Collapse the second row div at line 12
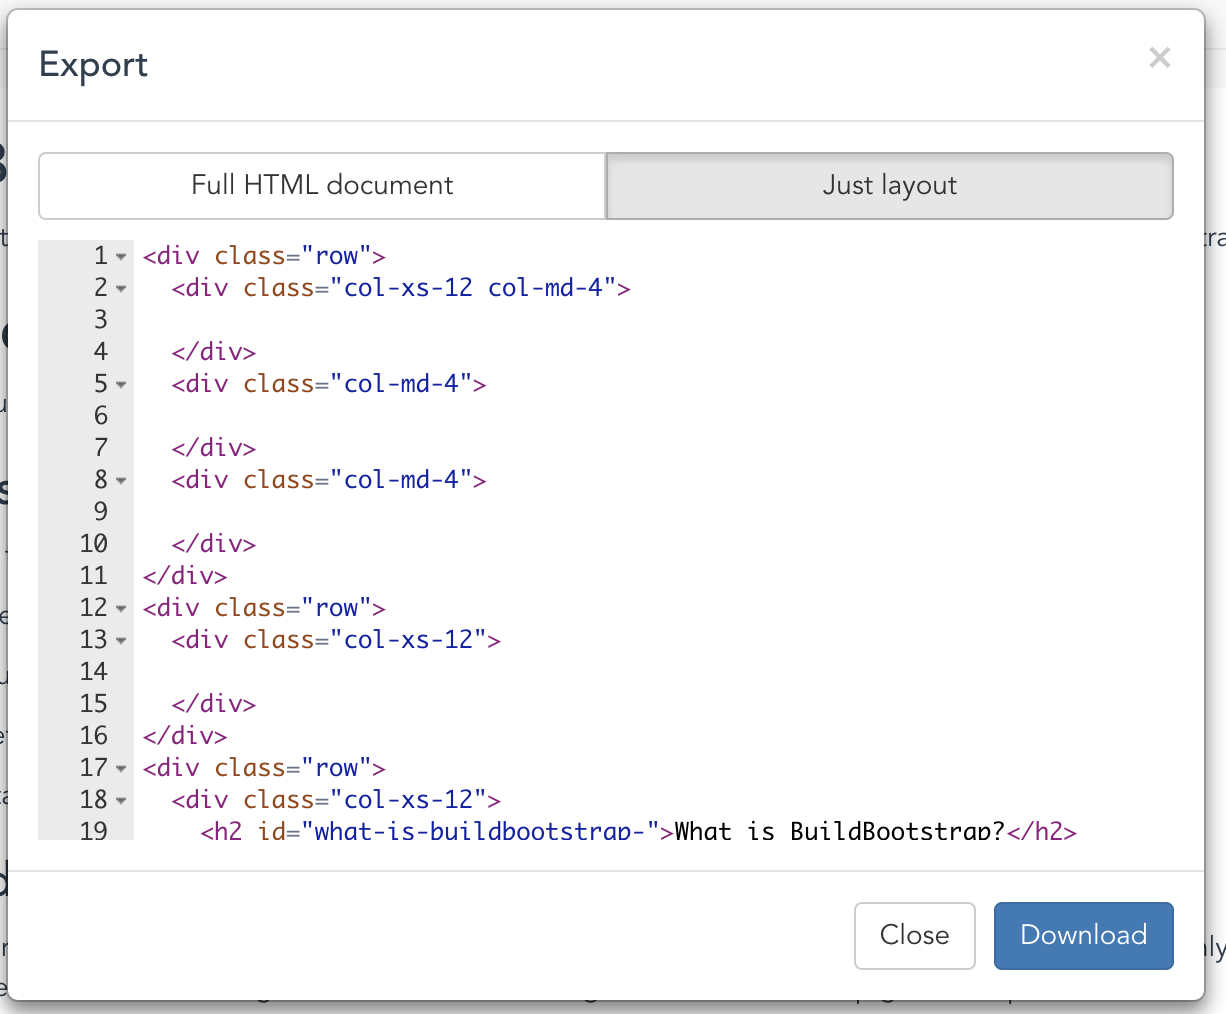Screen dimensions: 1226x1014 (x=122, y=609)
